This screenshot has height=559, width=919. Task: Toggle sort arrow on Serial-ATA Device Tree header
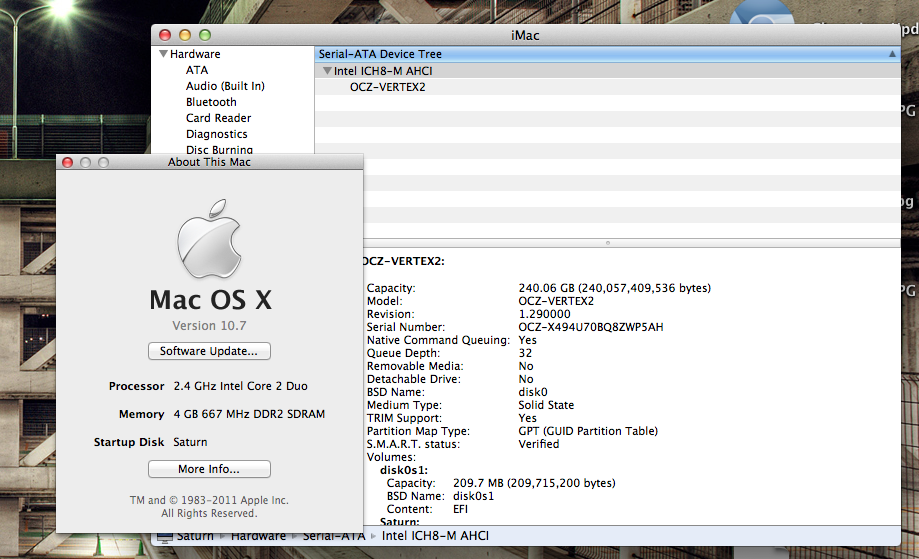tap(892, 54)
